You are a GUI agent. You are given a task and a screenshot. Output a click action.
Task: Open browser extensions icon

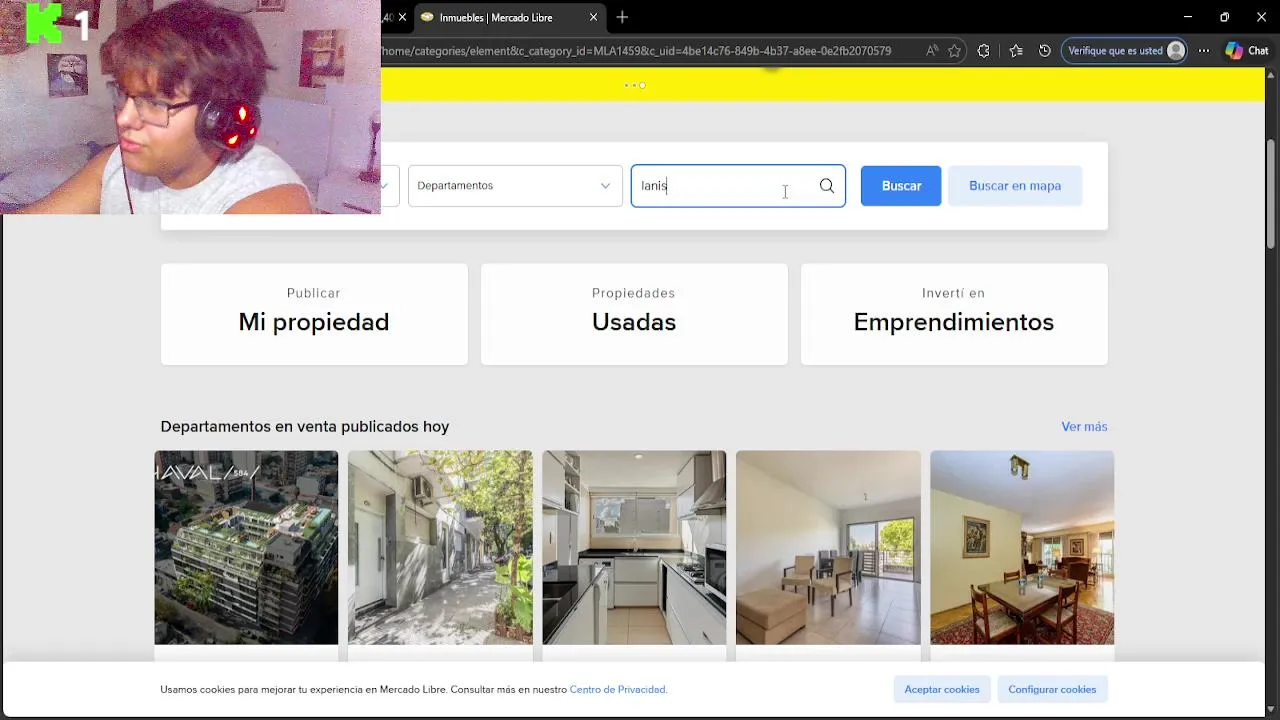pos(984,50)
